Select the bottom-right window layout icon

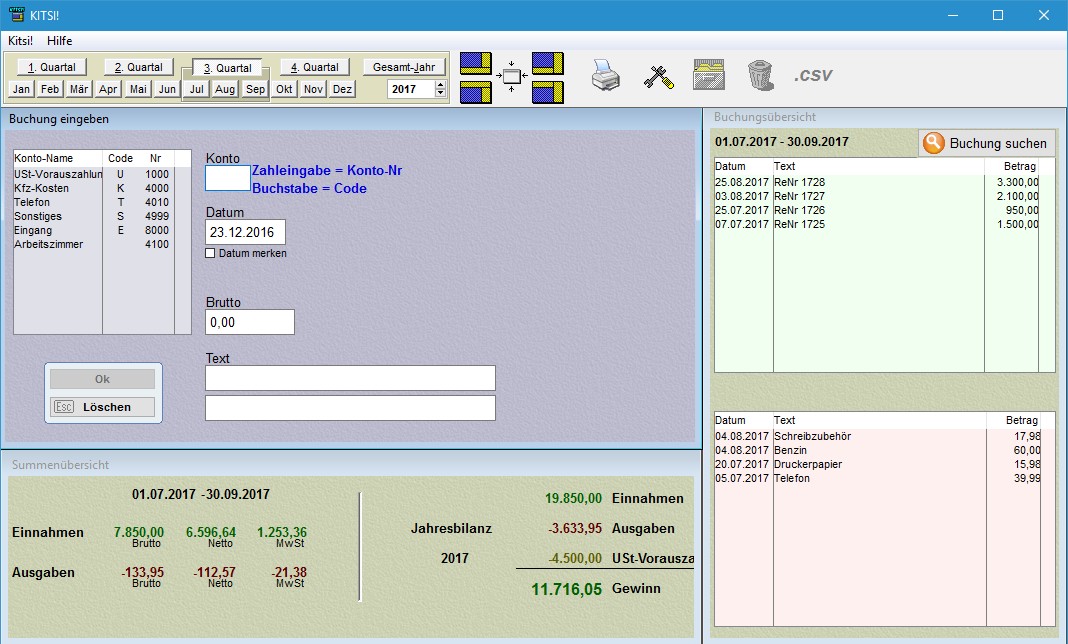coord(548,93)
